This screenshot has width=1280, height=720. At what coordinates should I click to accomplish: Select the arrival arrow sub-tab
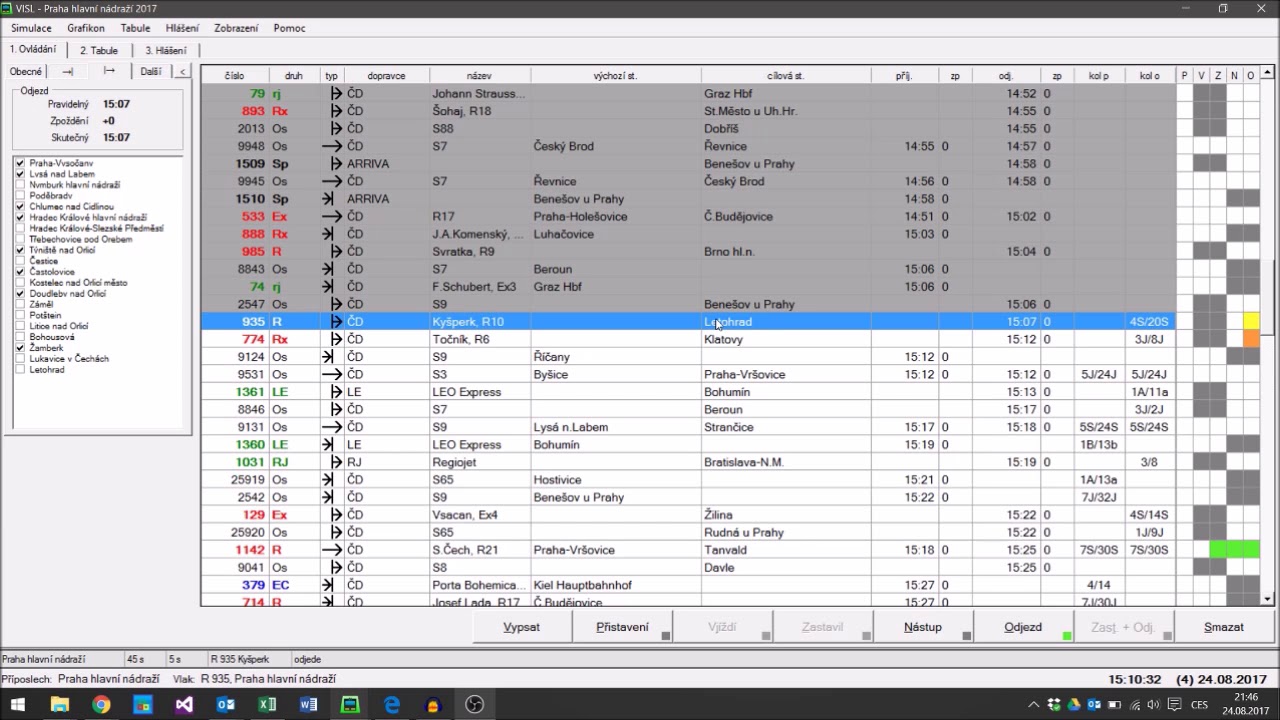coord(68,71)
